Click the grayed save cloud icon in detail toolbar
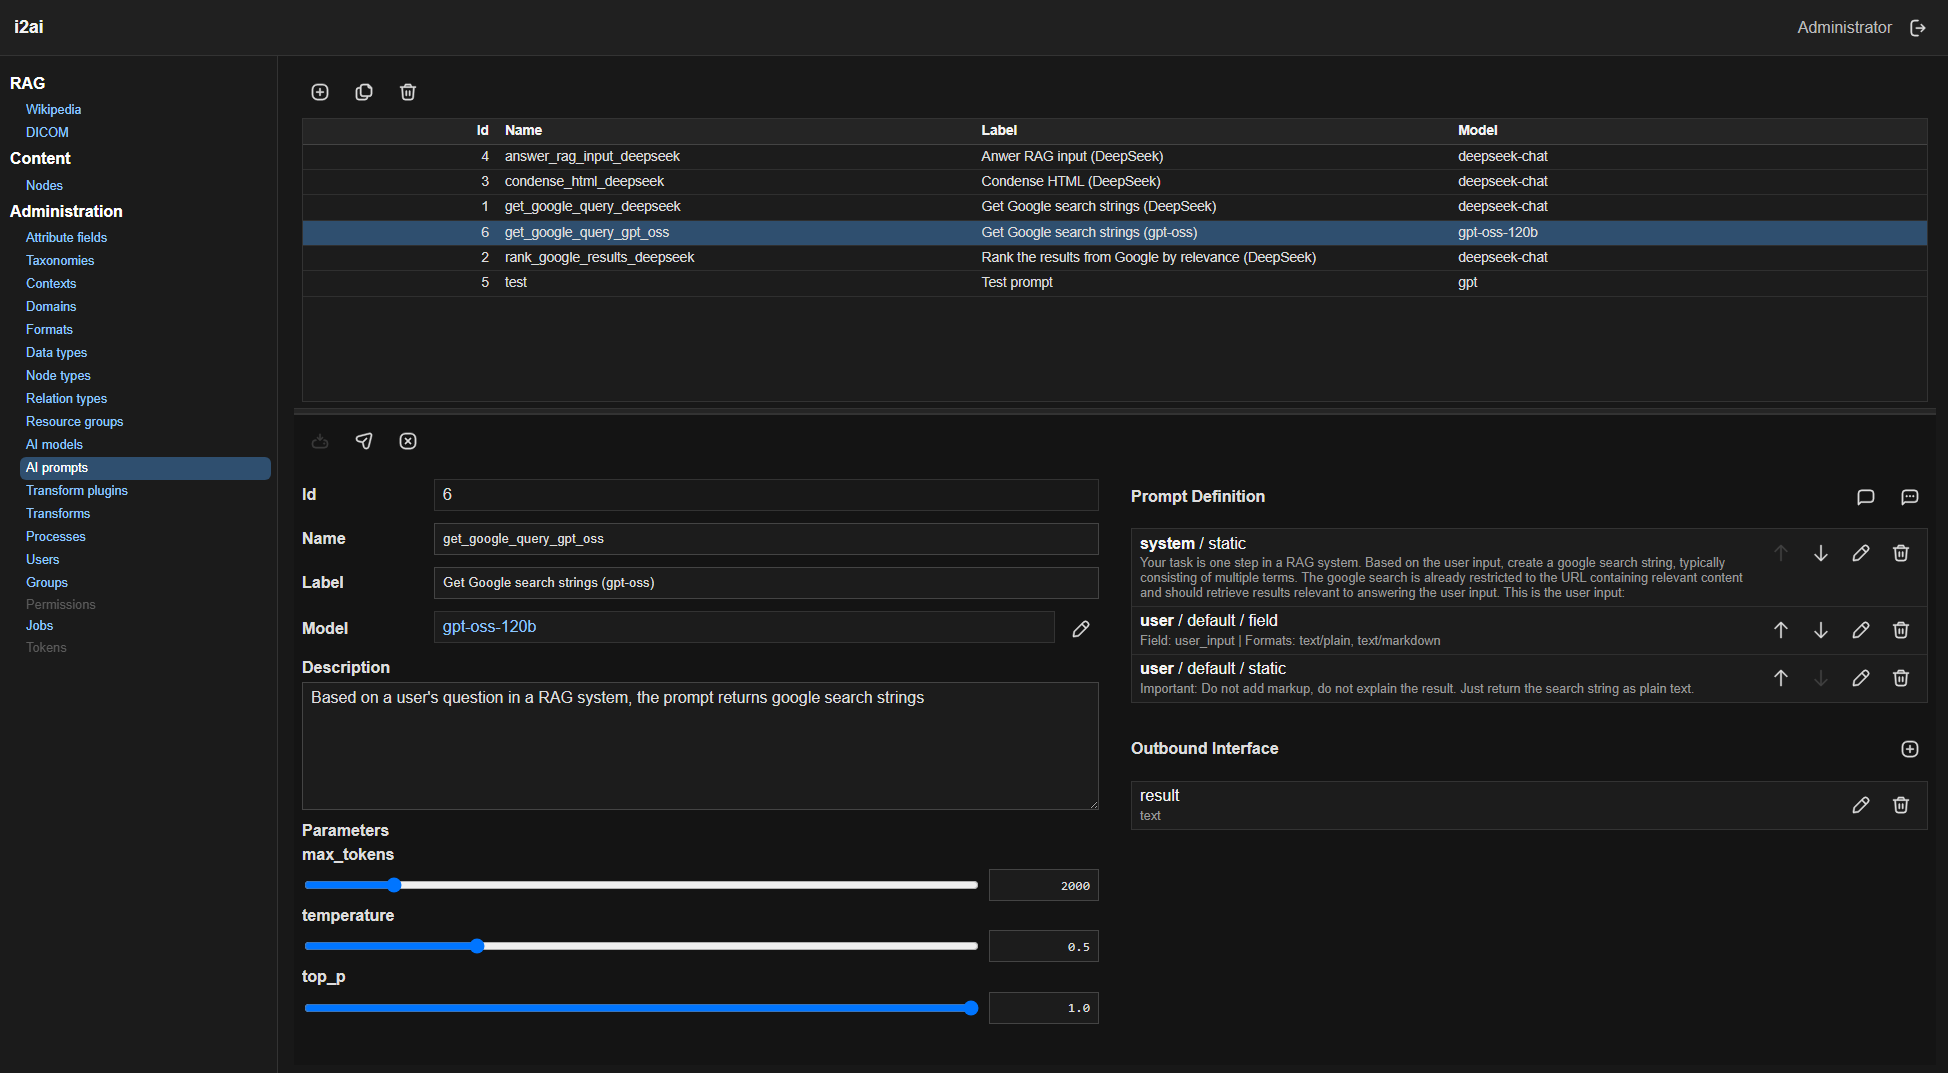The width and height of the screenshot is (1948, 1073). coord(320,441)
